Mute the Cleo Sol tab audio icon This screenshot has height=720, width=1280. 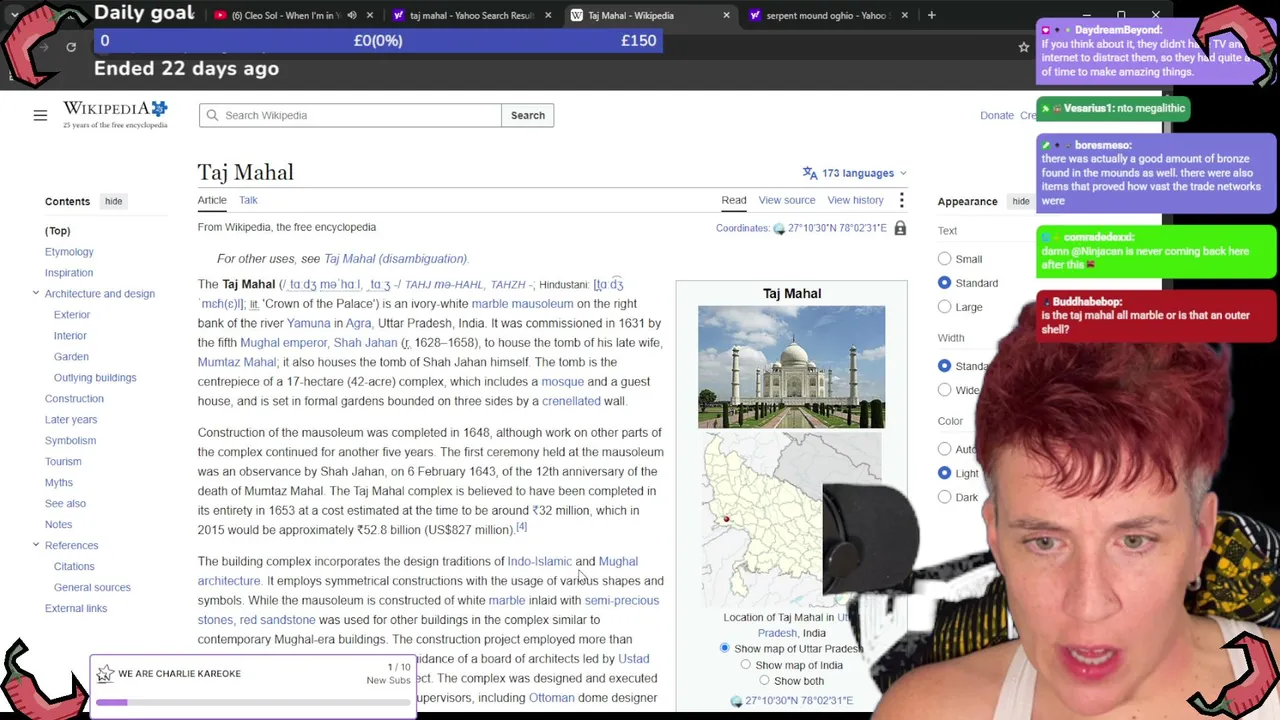351,15
